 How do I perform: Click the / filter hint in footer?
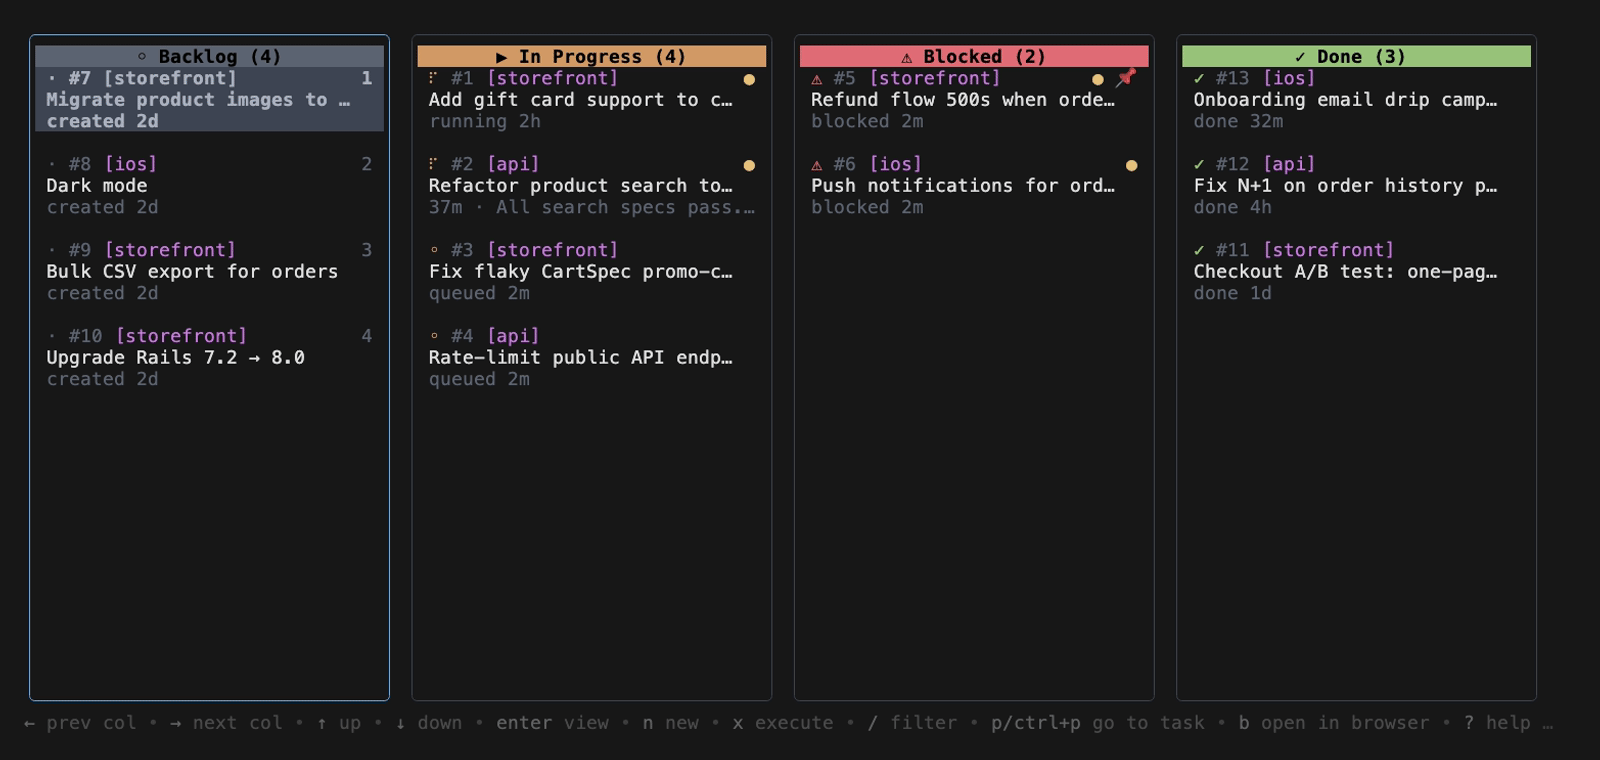912,722
